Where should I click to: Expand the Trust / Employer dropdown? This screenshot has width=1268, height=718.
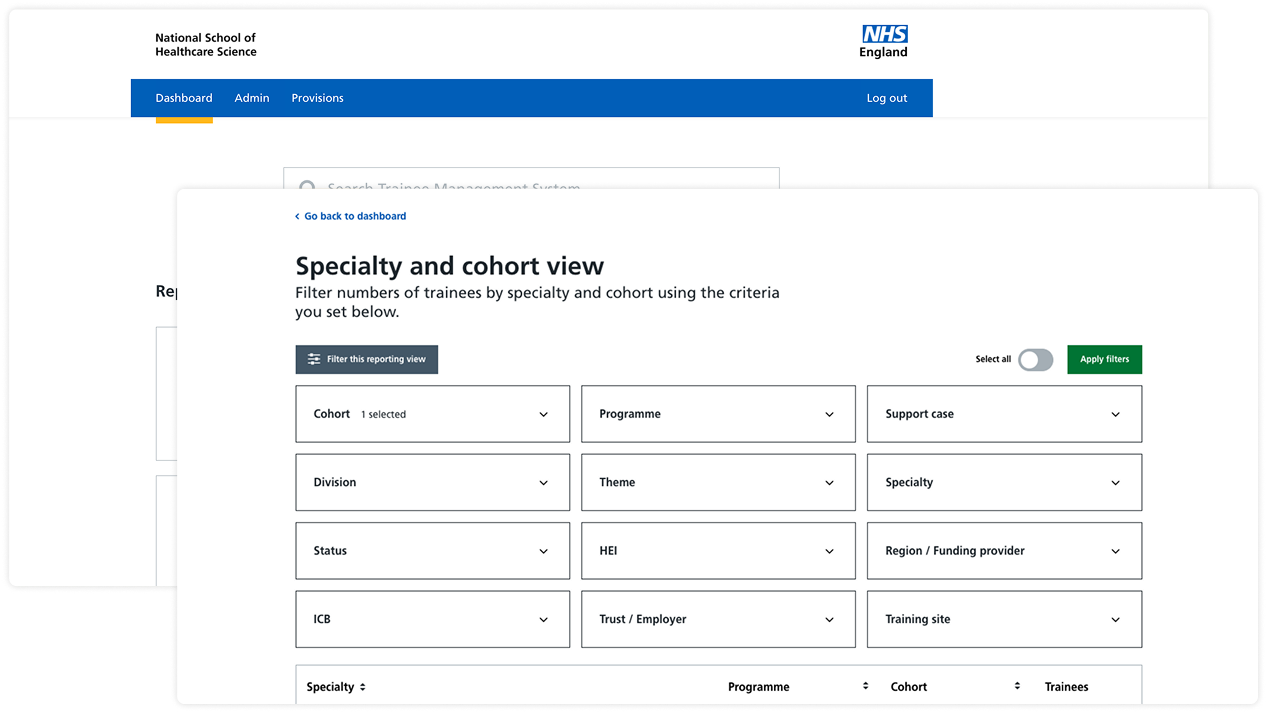[x=718, y=619]
